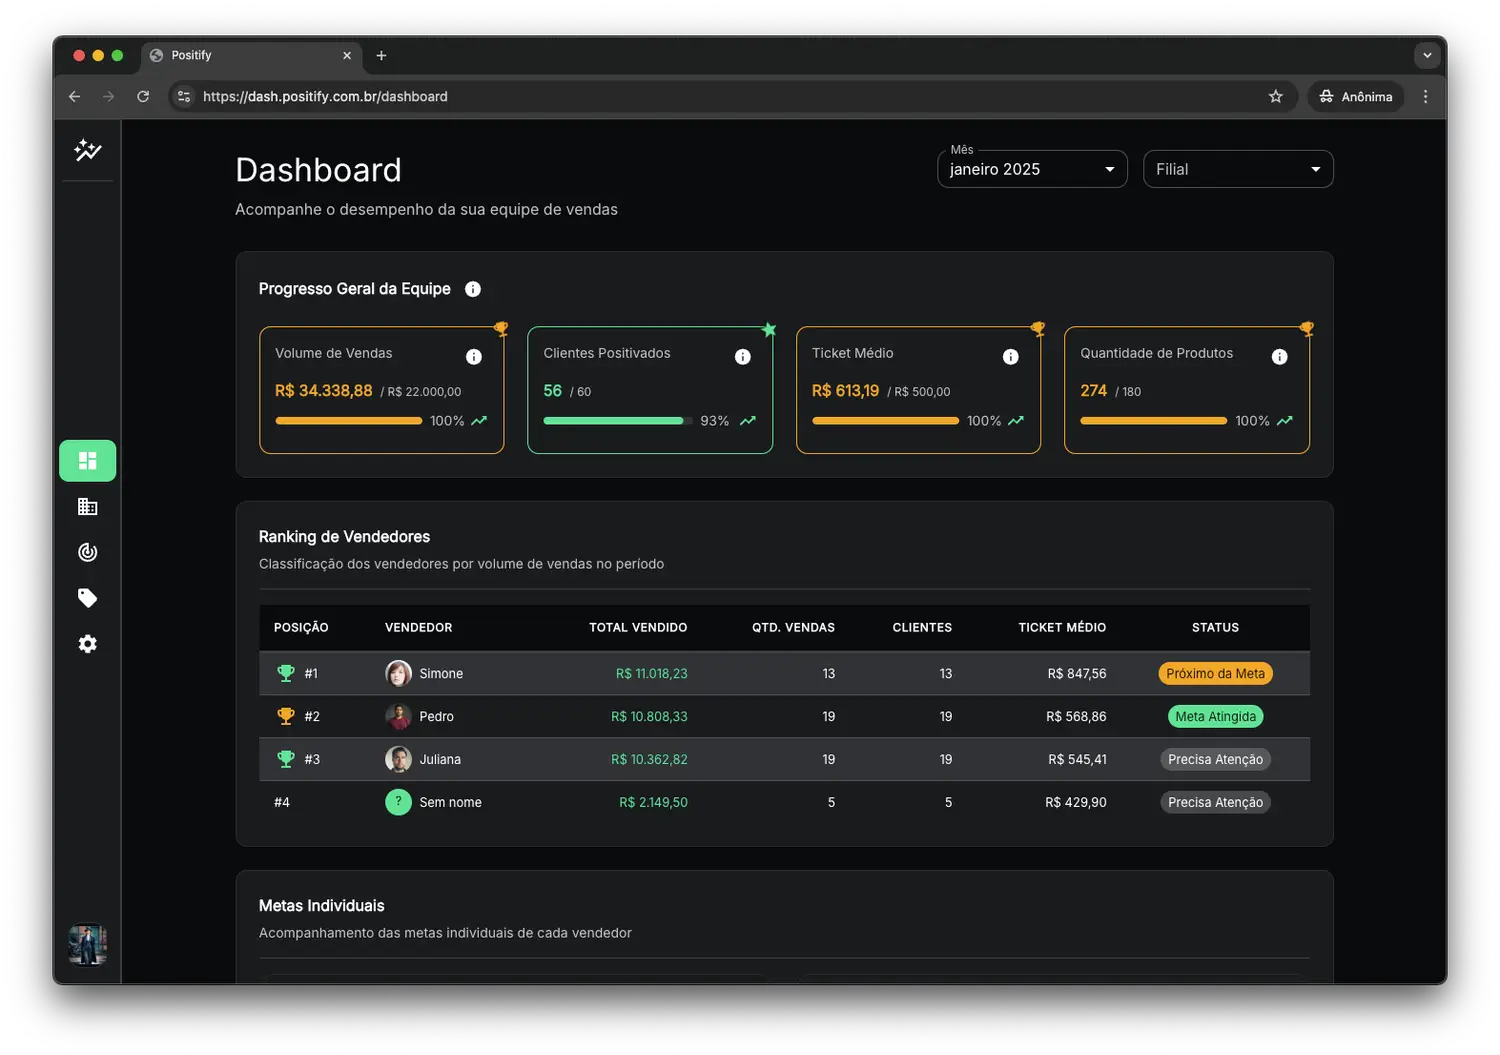Open the building icon in sidebar

88,507
